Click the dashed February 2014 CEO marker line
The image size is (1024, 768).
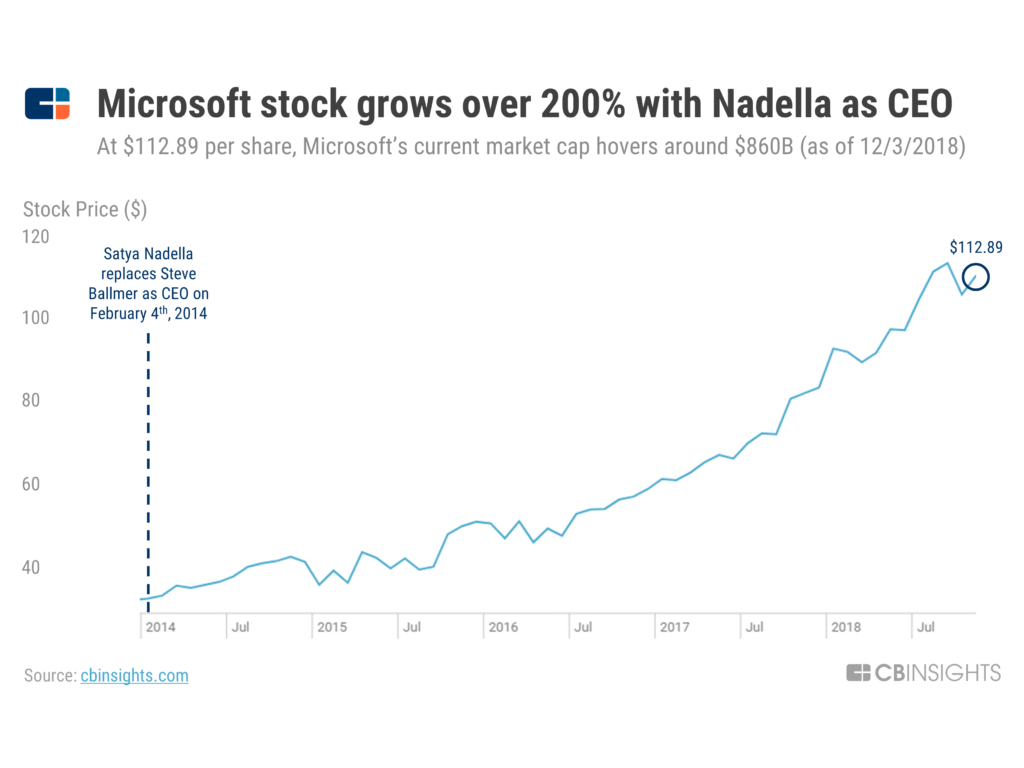click(x=148, y=472)
